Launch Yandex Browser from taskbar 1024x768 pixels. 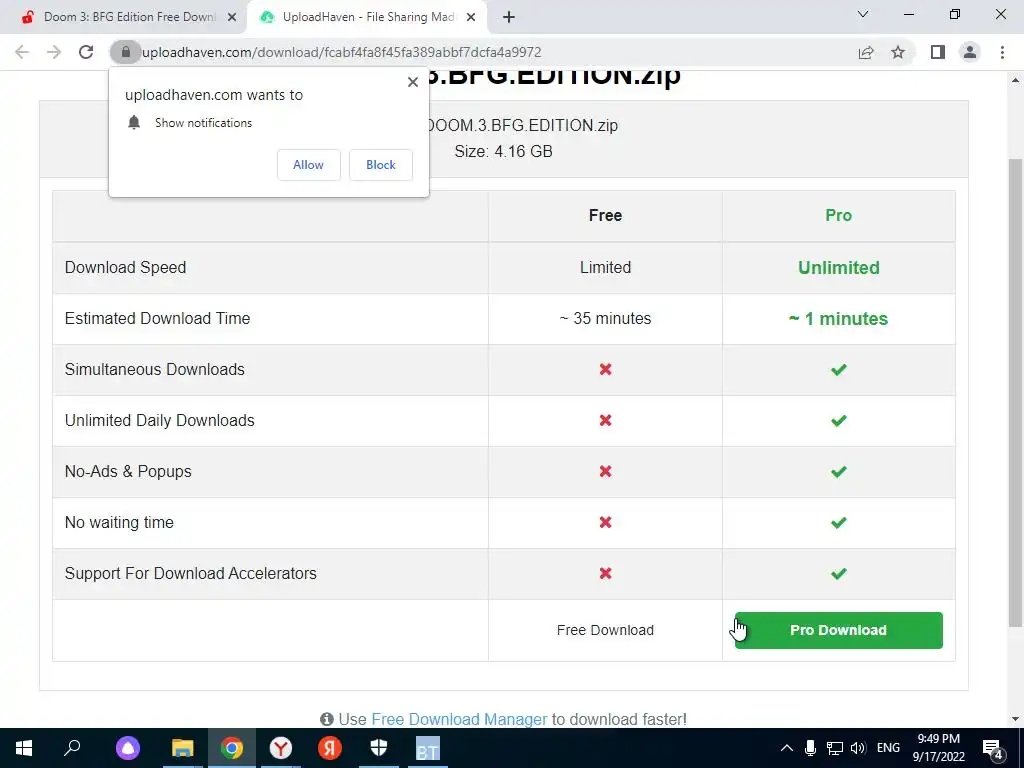[x=281, y=748]
